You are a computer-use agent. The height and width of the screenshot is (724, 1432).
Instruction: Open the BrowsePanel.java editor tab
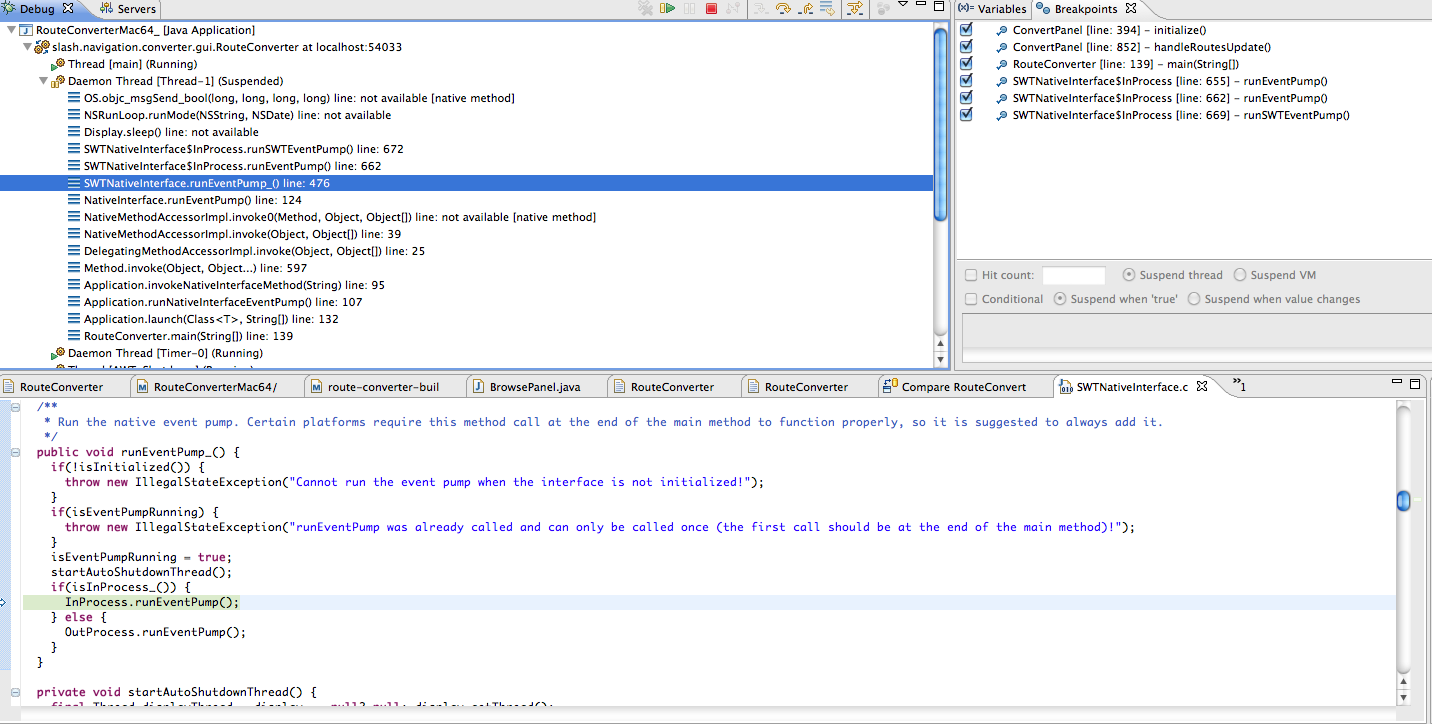coord(534,387)
